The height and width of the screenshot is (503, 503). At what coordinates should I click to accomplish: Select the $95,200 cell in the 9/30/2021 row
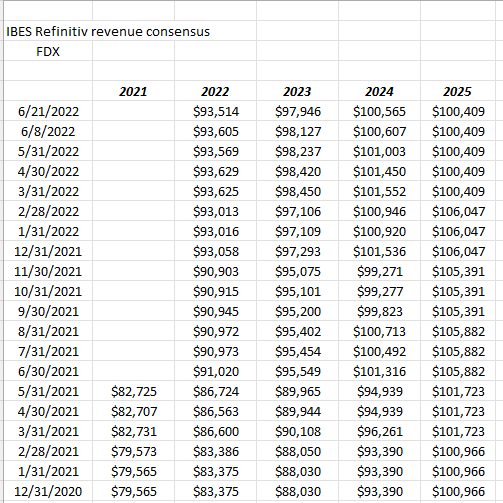[298, 311]
